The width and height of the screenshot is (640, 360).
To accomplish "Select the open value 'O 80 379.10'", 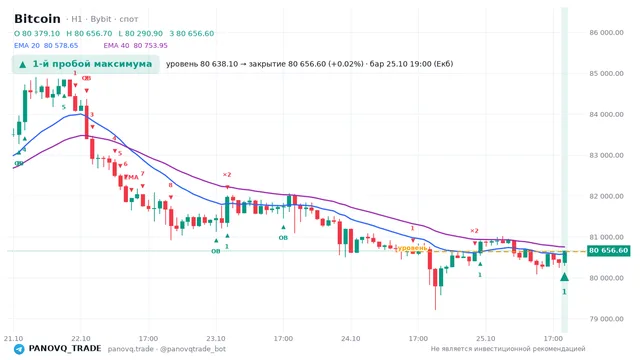I will click(37, 33).
